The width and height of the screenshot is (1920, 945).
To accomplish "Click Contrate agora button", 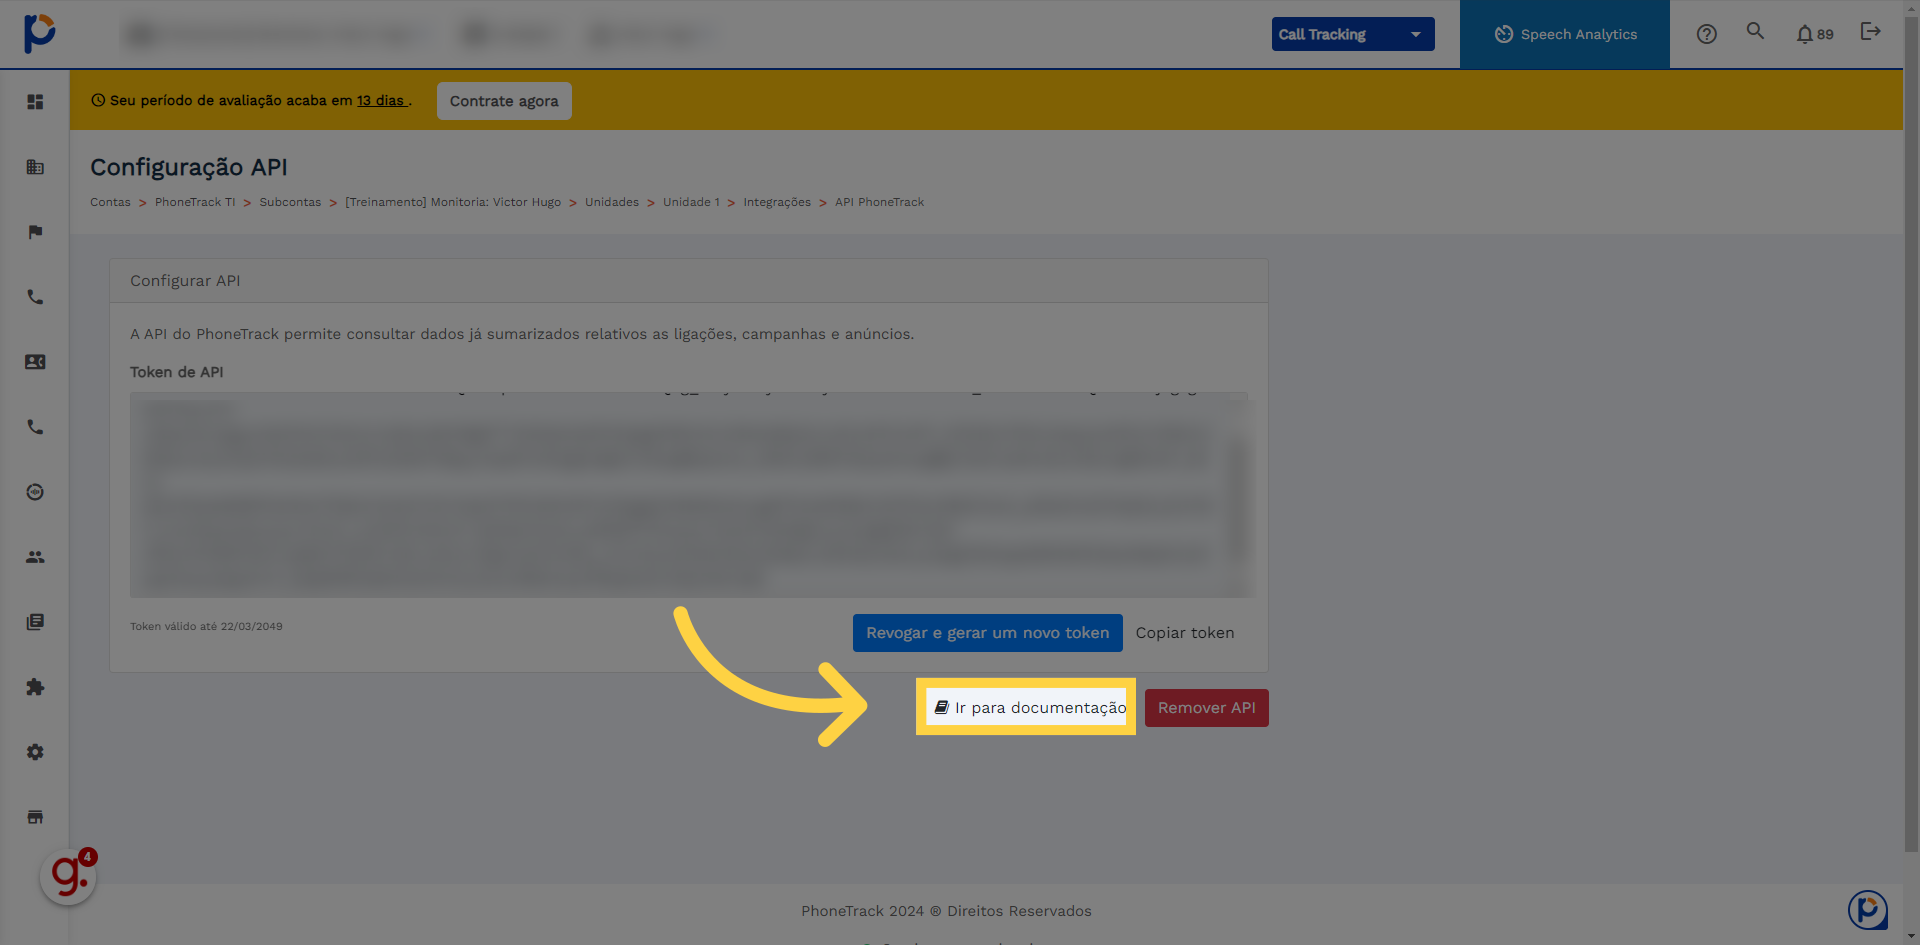I will pyautogui.click(x=504, y=101).
